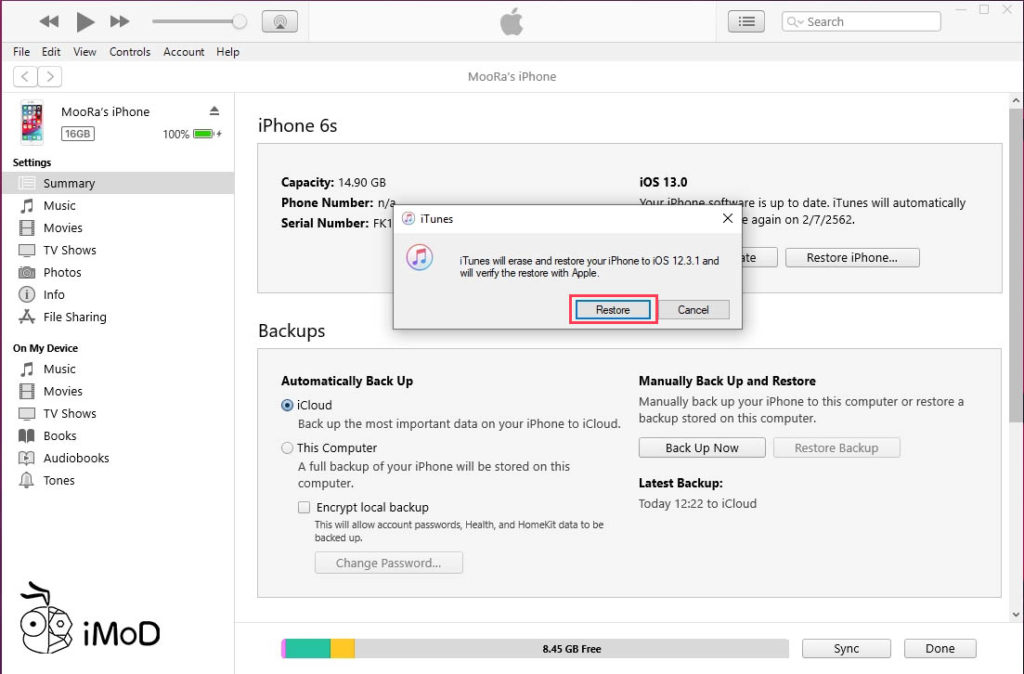Image resolution: width=1024 pixels, height=674 pixels.
Task: Click the 8.45 GB Free label
Action: 571,649
